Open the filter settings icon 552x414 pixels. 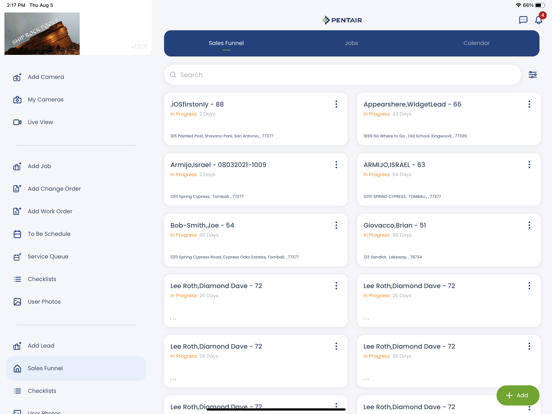pyautogui.click(x=533, y=75)
